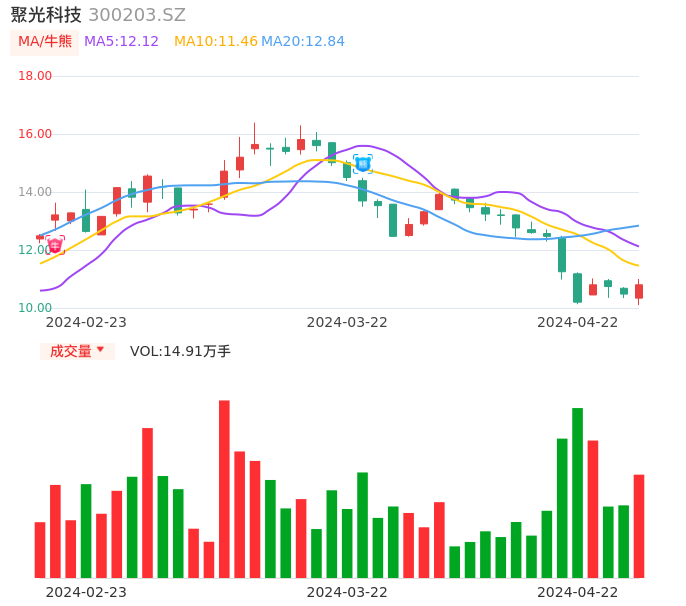The height and width of the screenshot is (606, 686).
Task: Select the MA10:11.46 legend label
Action: tap(216, 42)
